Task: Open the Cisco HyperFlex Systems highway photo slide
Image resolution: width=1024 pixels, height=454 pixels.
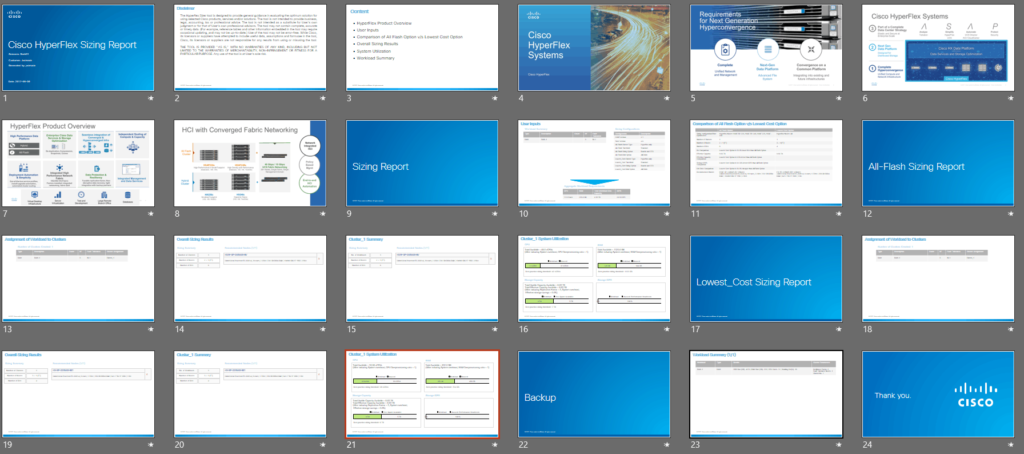Action: [594, 48]
